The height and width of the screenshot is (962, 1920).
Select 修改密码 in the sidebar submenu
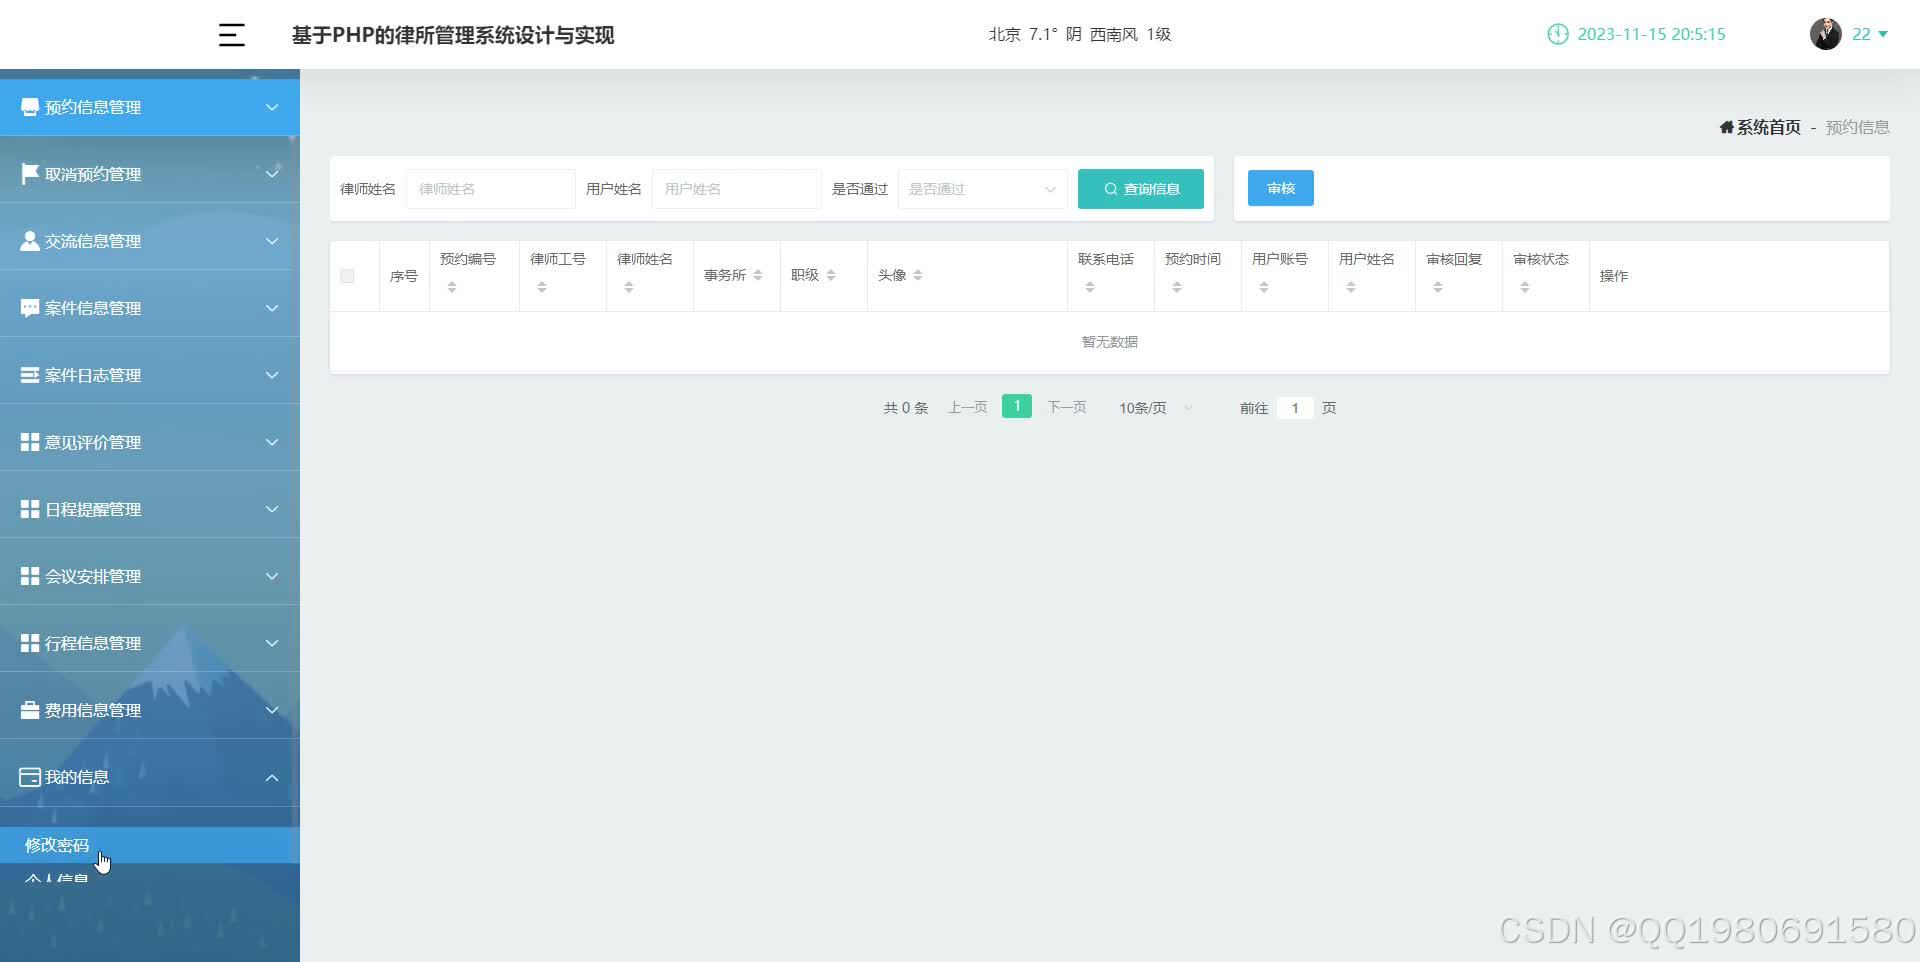pyautogui.click(x=55, y=844)
